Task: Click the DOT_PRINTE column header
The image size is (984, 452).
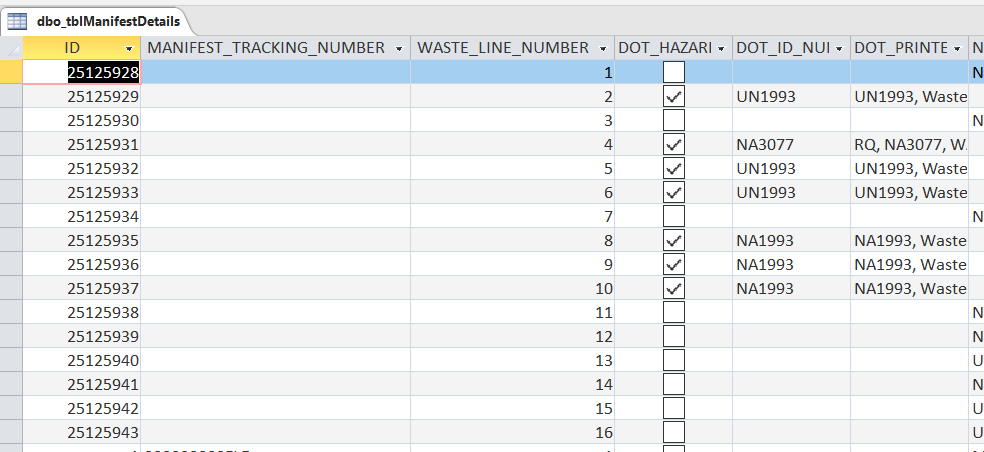Action: [x=900, y=48]
